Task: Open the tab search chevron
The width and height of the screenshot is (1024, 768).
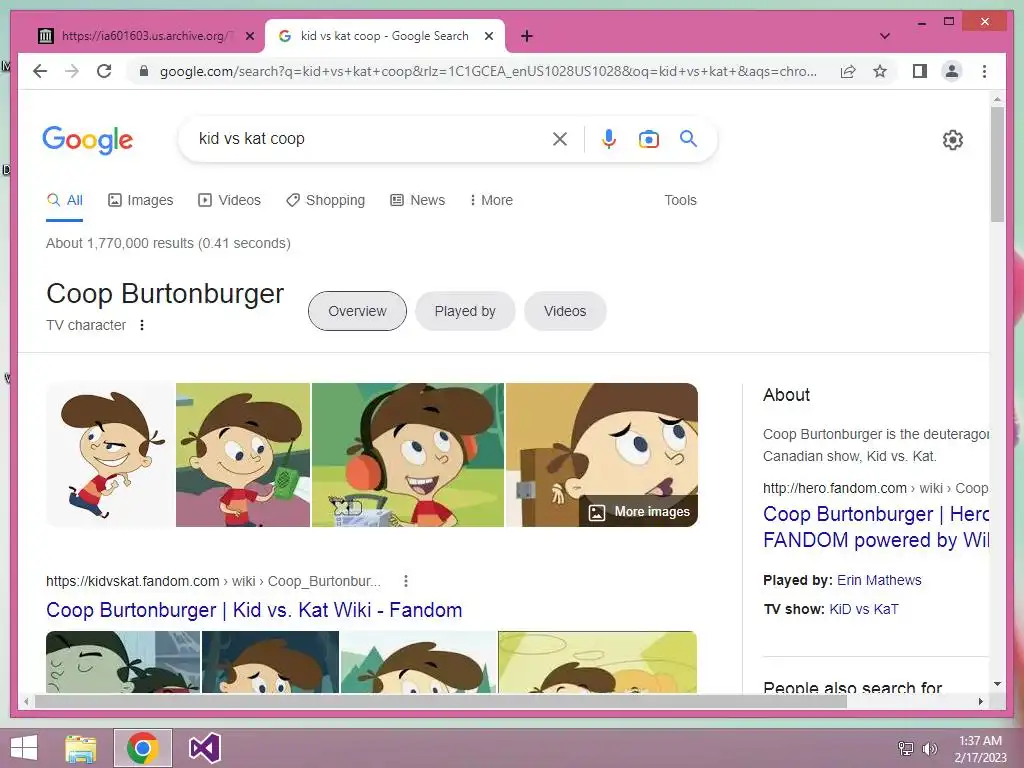Action: pos(885,36)
